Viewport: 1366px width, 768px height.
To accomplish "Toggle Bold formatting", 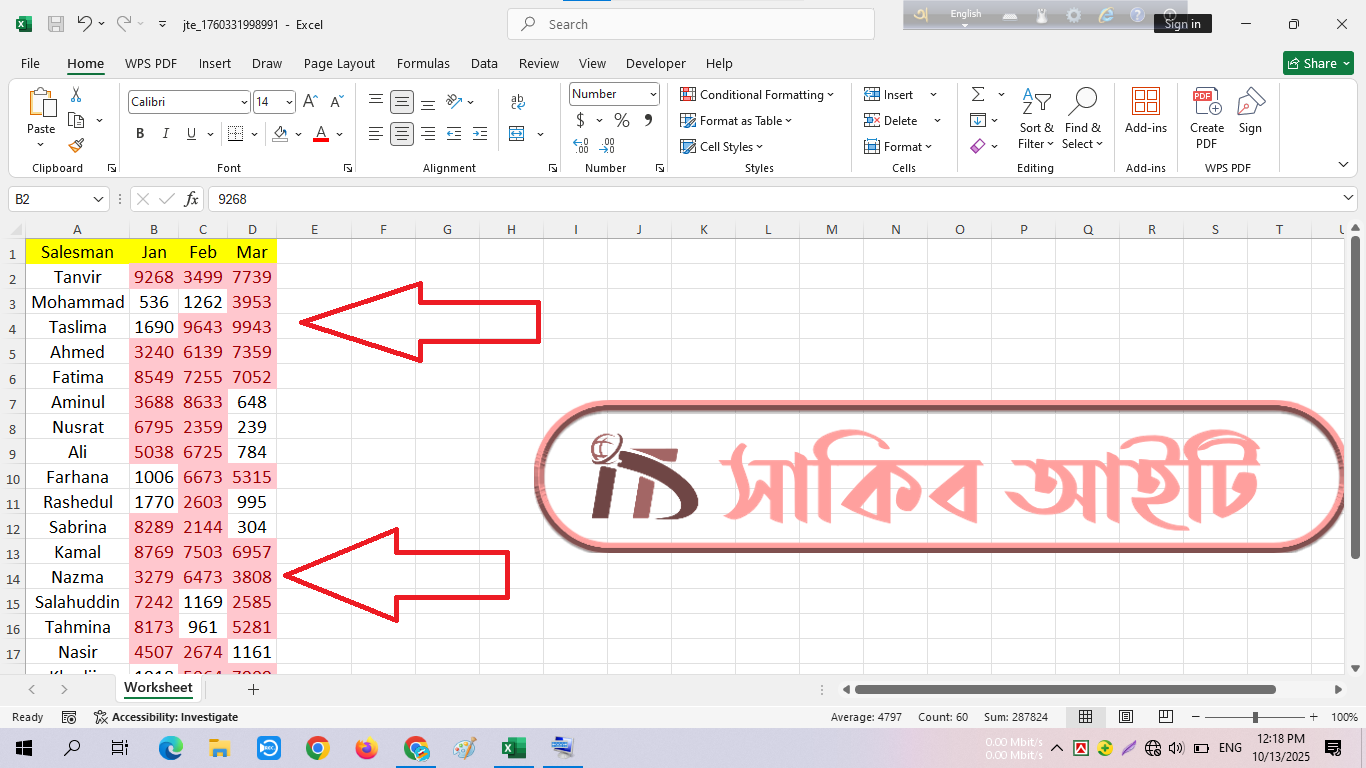I will (x=140, y=134).
